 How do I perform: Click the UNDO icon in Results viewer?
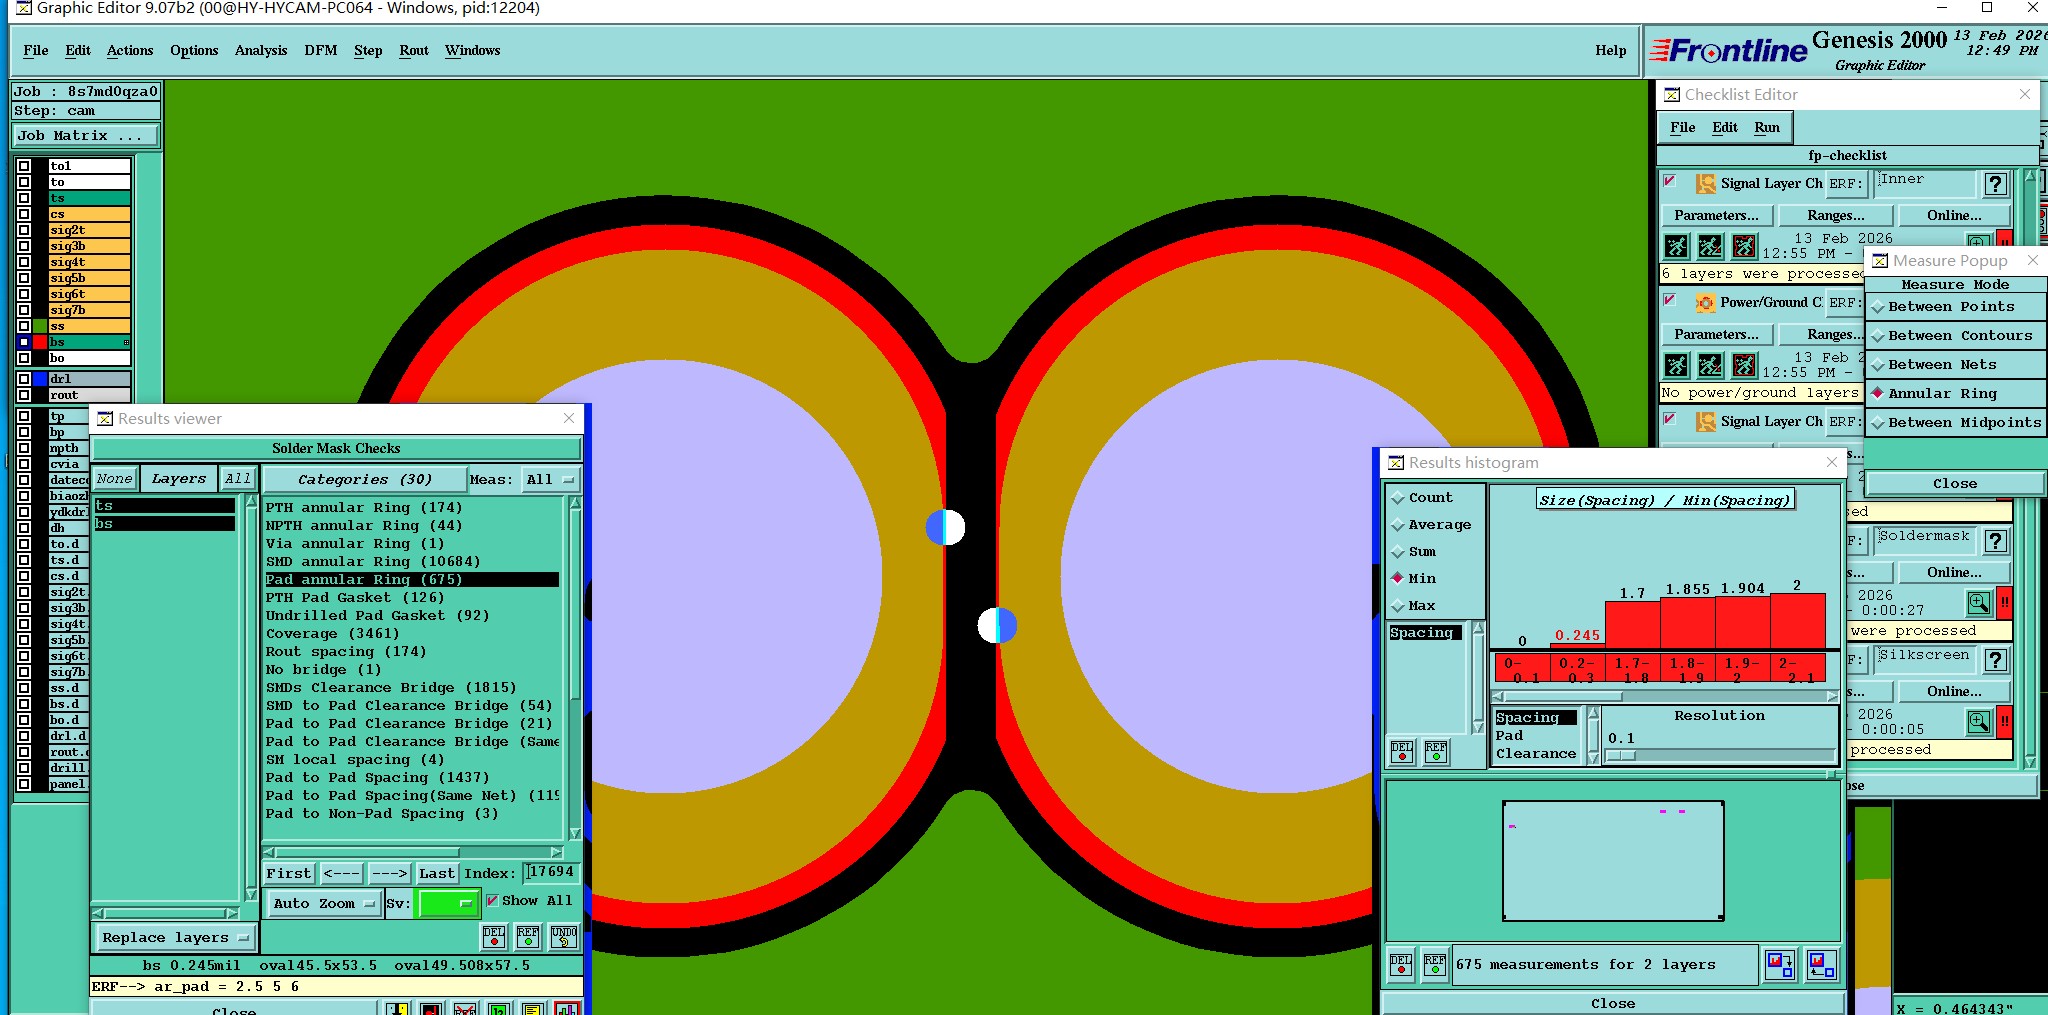tap(564, 937)
